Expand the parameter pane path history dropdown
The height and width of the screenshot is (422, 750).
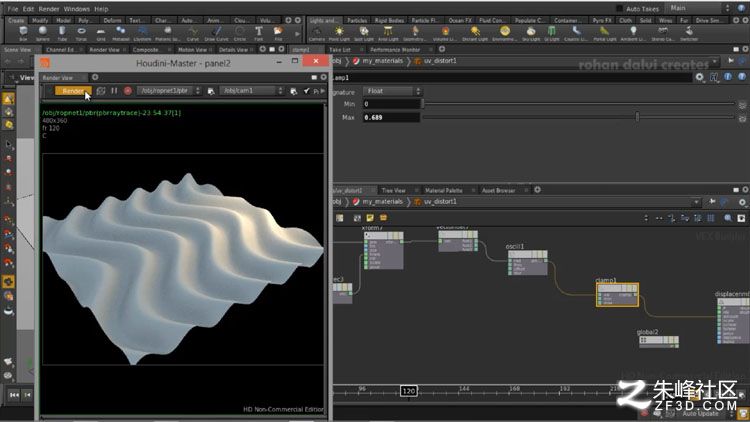pos(715,61)
